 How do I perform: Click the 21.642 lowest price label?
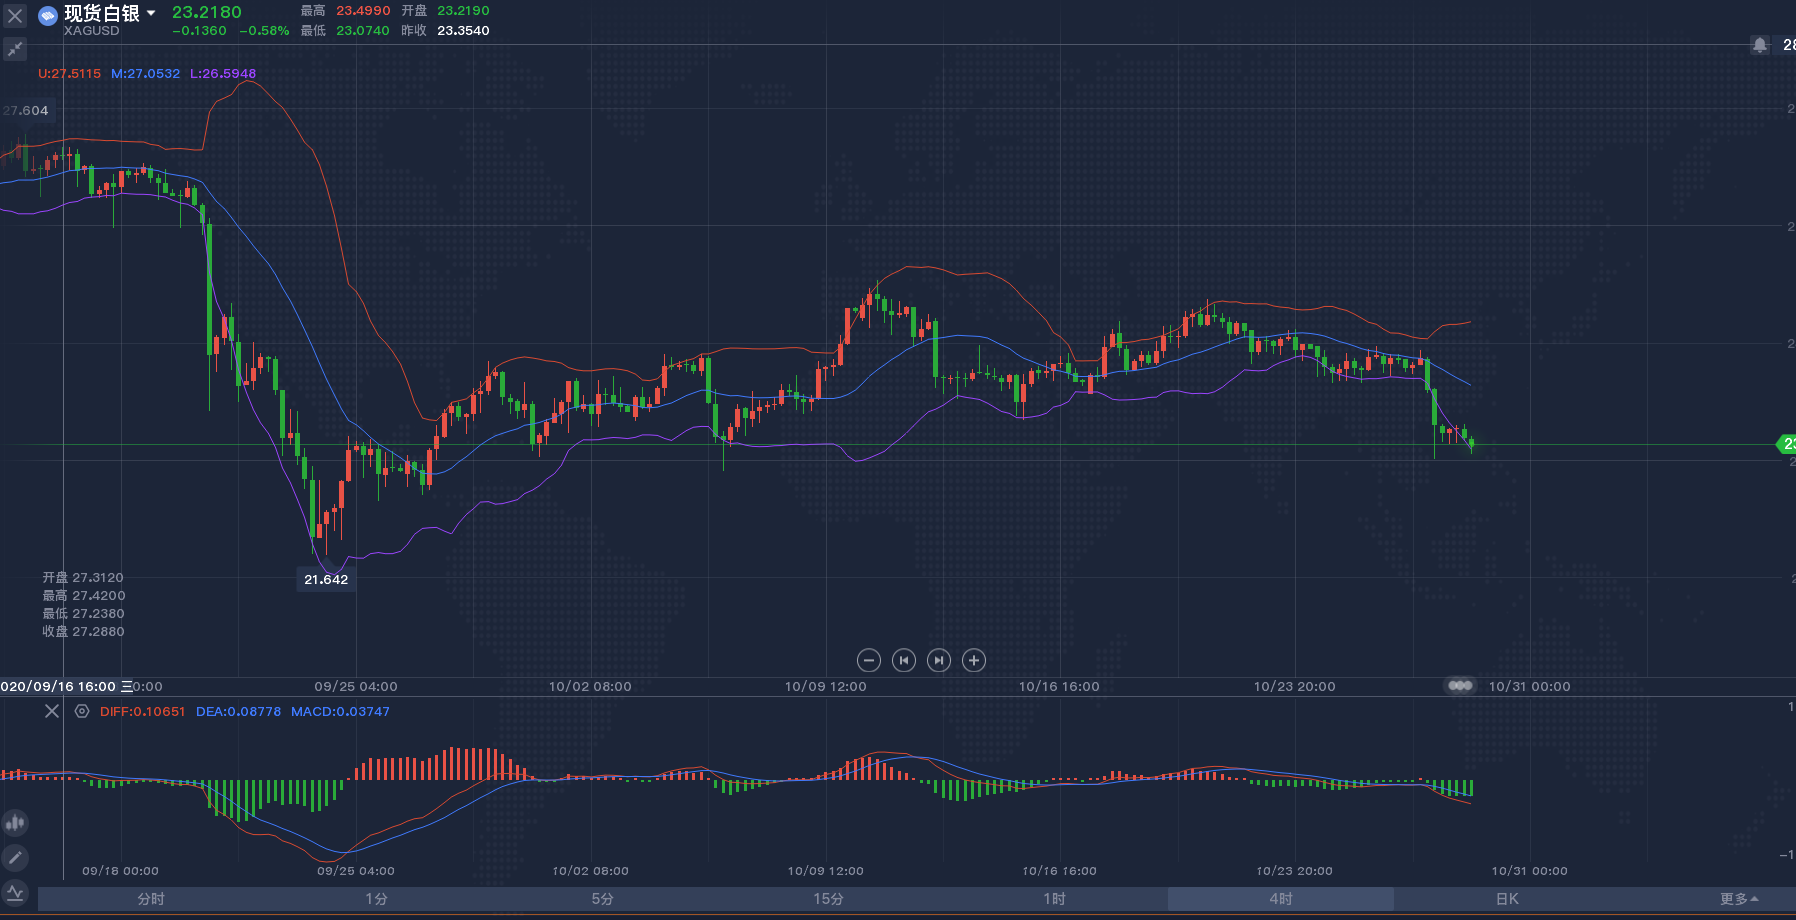coord(326,579)
